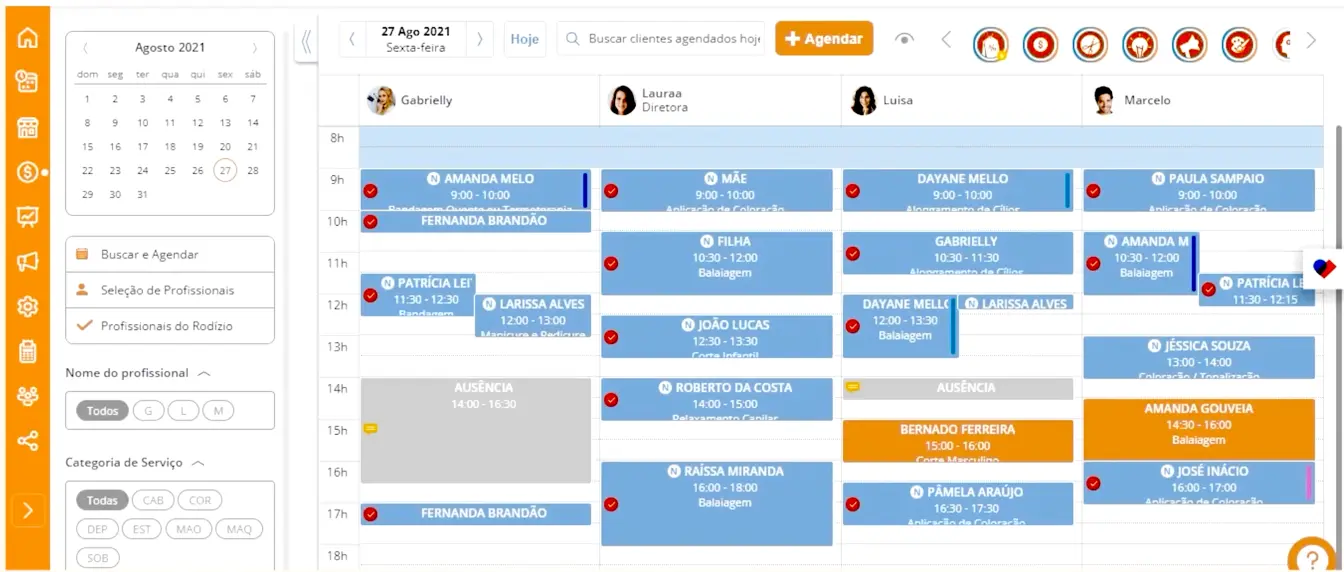Collapse the Categoria de Serviço section
Screen dimensions: 1344x572
198,463
